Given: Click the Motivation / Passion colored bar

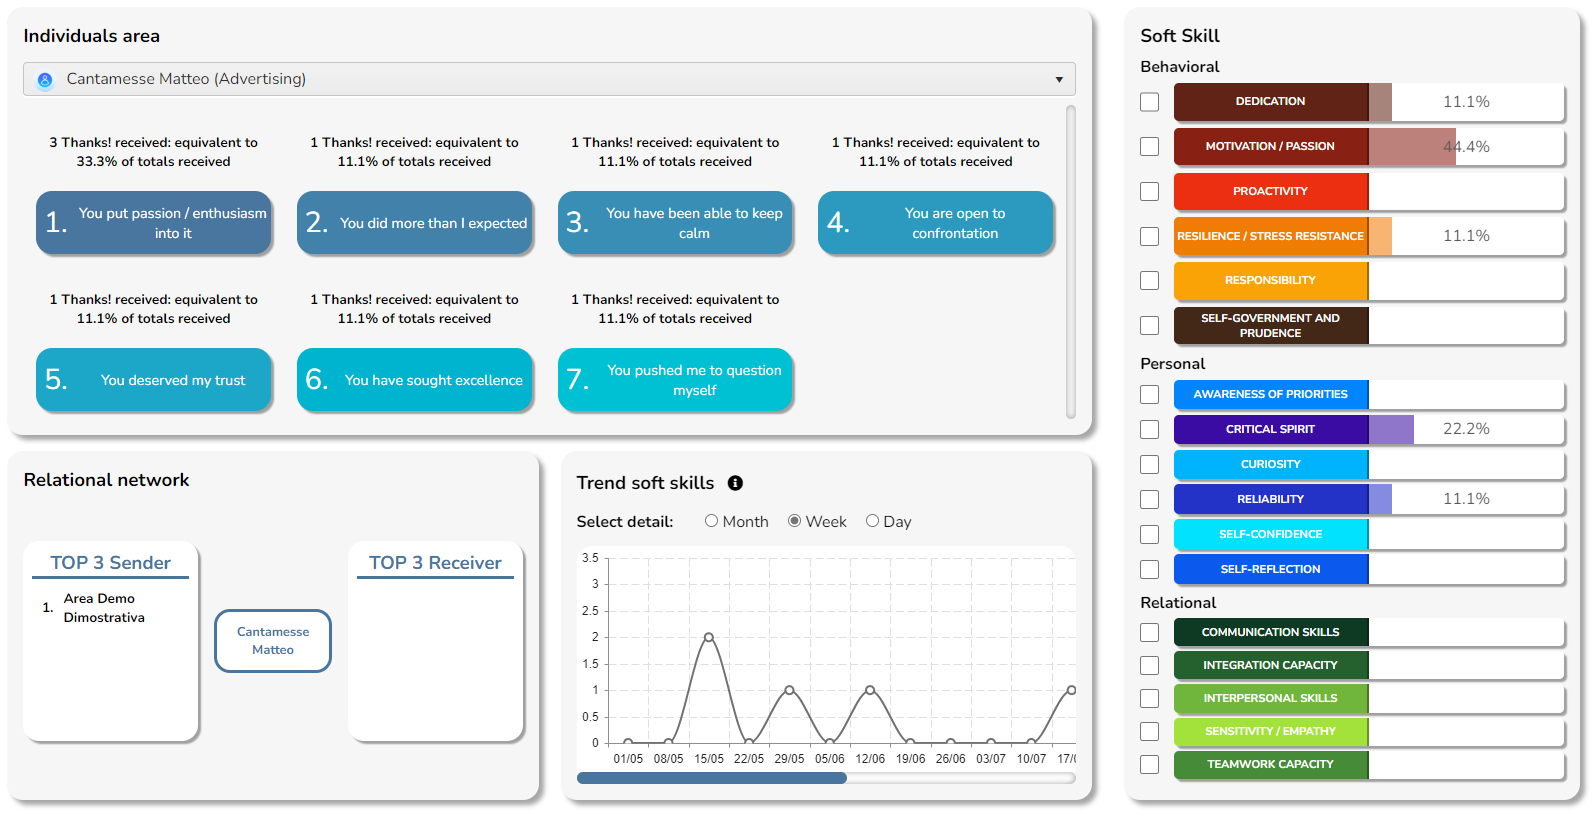Looking at the screenshot, I should 1271,147.
